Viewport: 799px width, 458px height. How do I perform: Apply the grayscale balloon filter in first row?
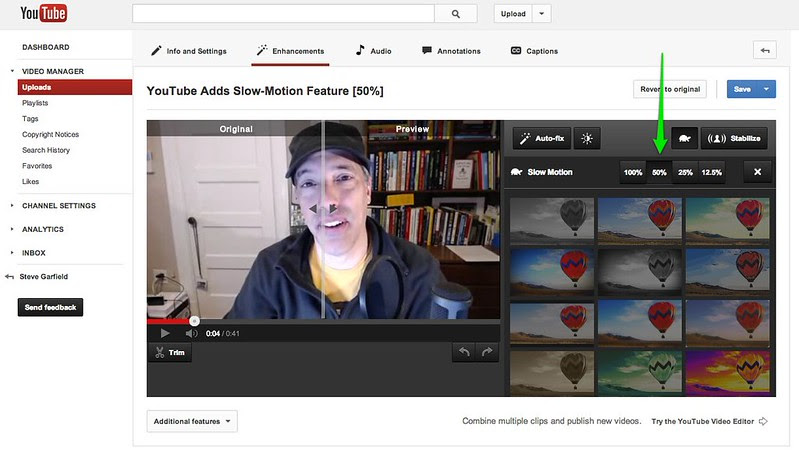(552, 220)
